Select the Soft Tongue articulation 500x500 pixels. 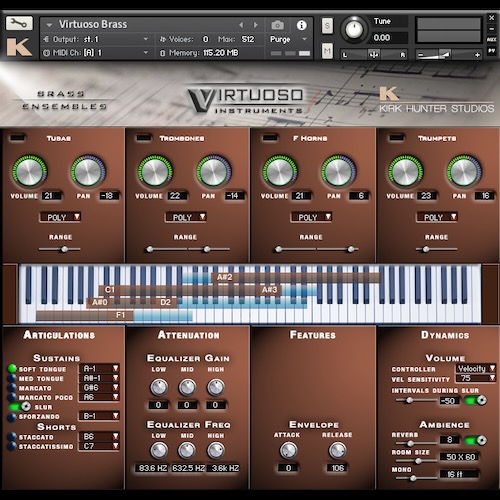[12, 369]
